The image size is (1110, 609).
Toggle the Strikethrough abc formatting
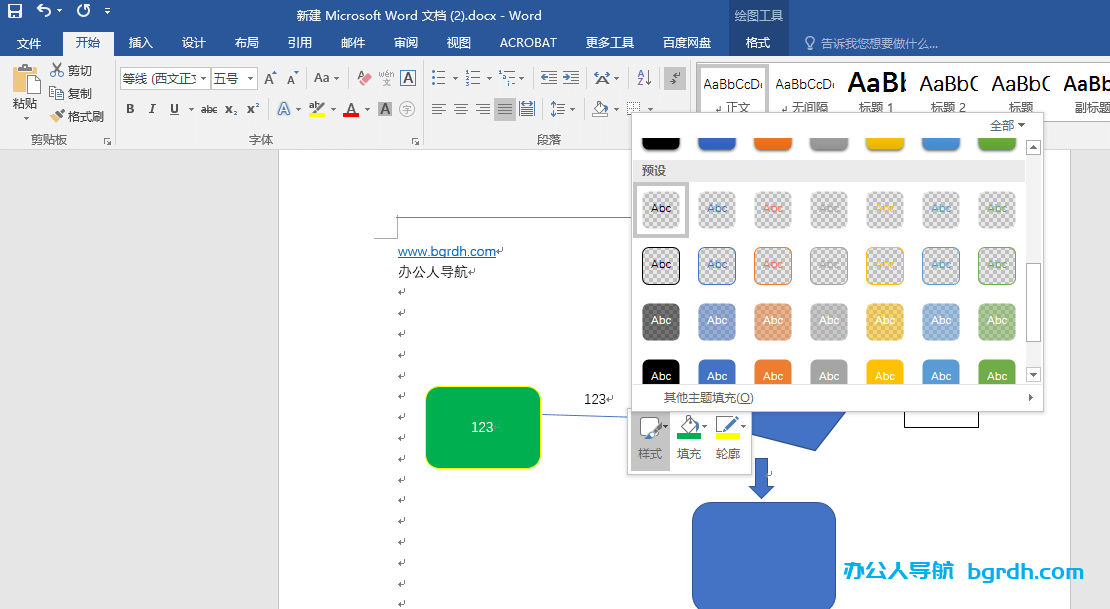(x=207, y=108)
